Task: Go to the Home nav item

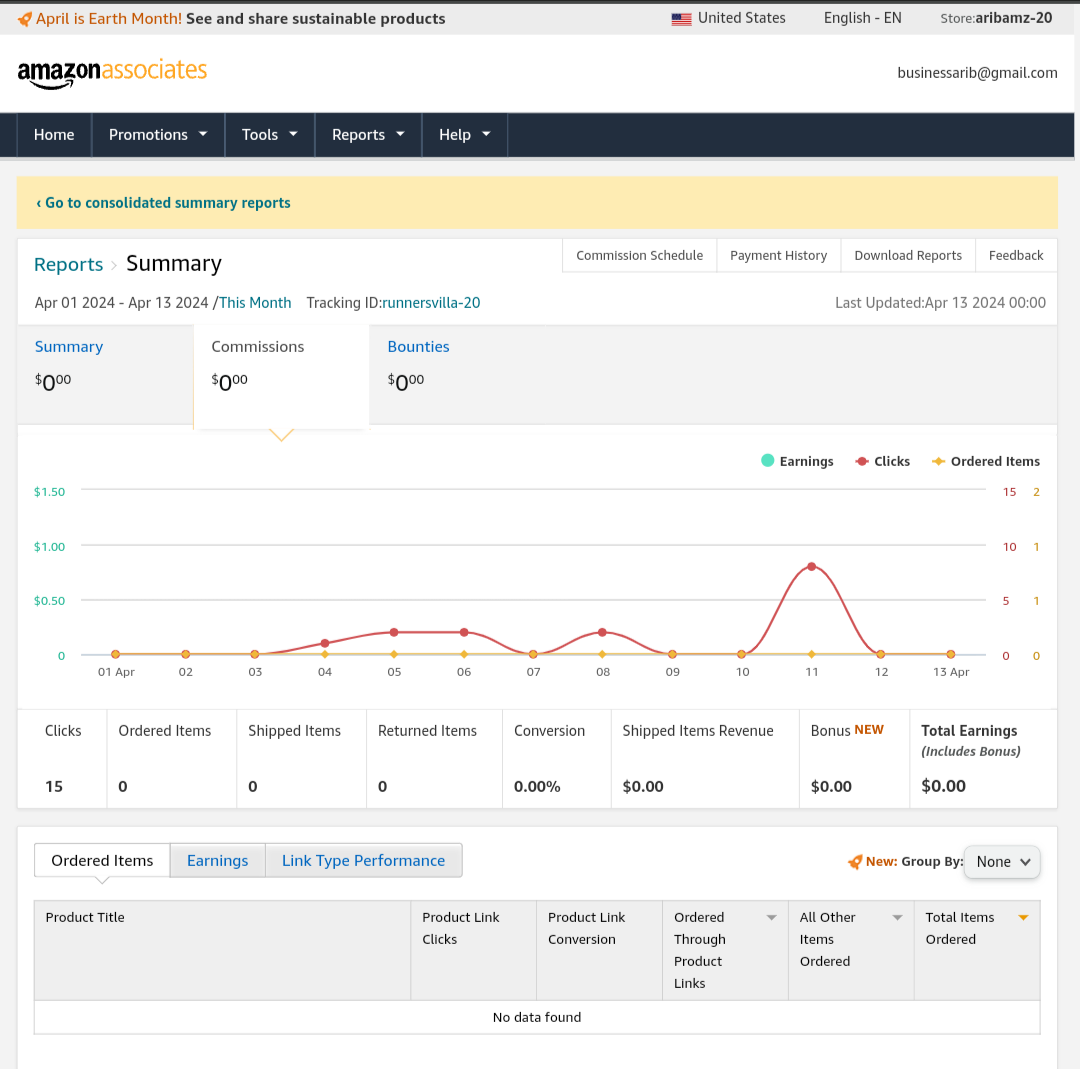Action: tap(54, 135)
